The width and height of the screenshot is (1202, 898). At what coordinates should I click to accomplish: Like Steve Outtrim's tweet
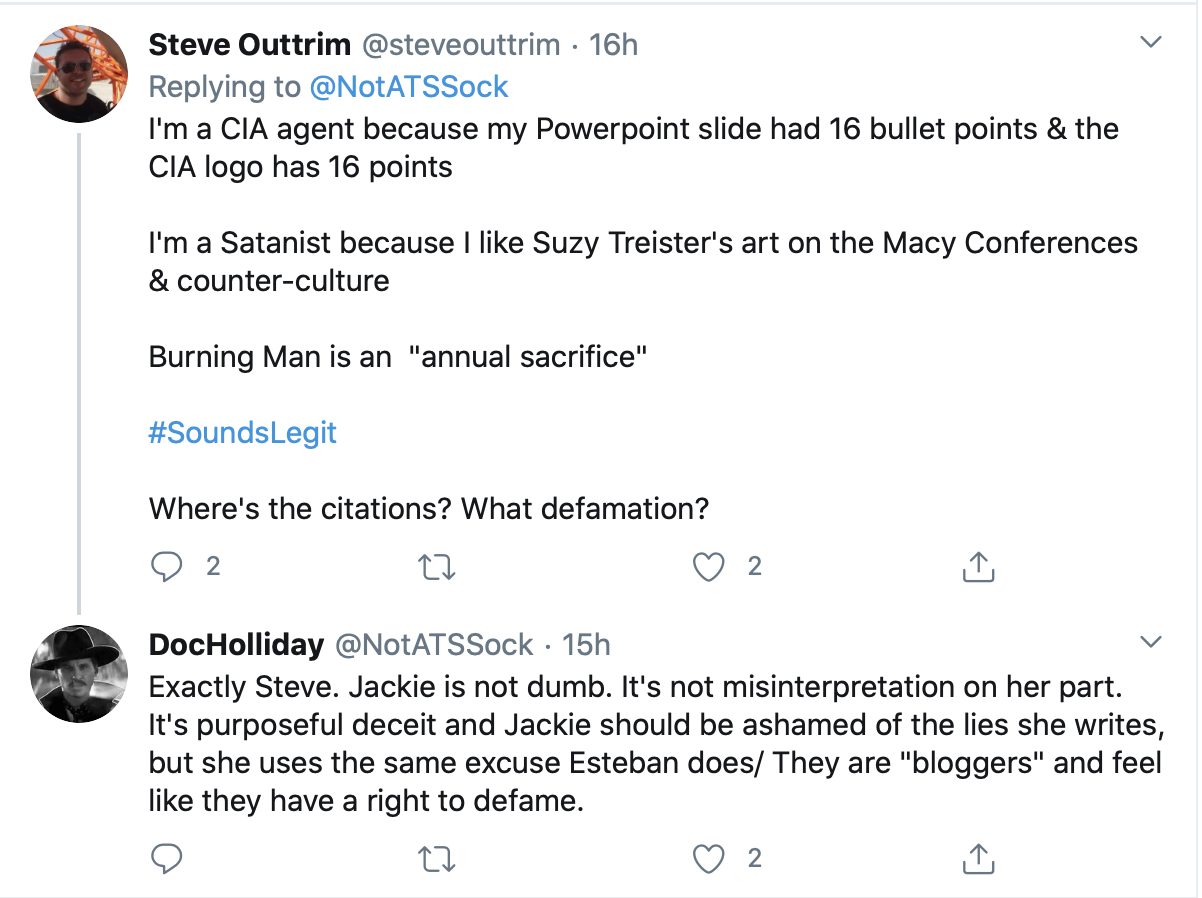click(x=709, y=567)
